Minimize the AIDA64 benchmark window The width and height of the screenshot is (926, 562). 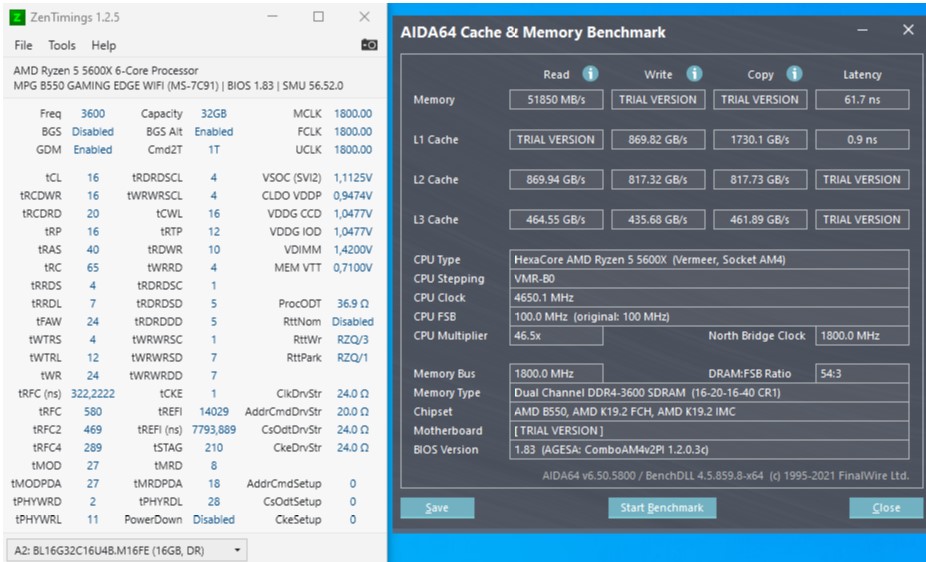pyautogui.click(x=862, y=30)
